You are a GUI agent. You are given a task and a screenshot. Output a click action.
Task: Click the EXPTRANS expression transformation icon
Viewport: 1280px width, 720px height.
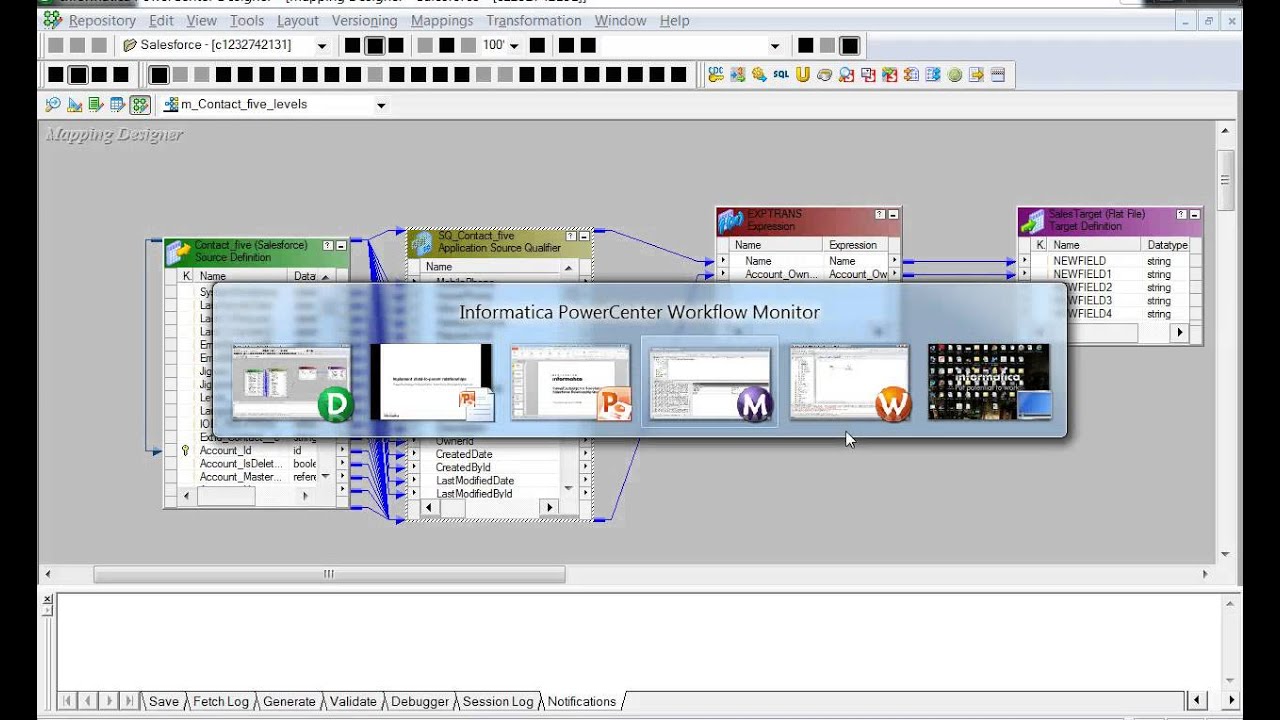pos(730,220)
